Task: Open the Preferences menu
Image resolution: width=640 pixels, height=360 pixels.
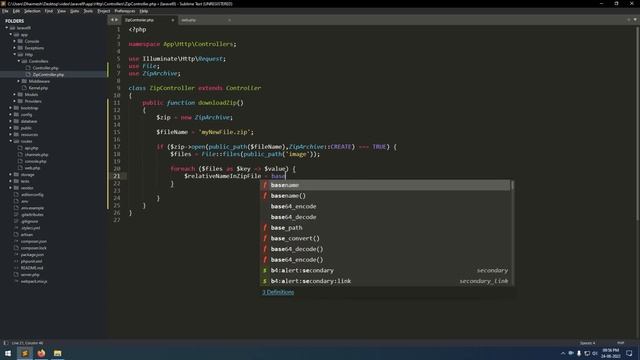Action: 125,11
